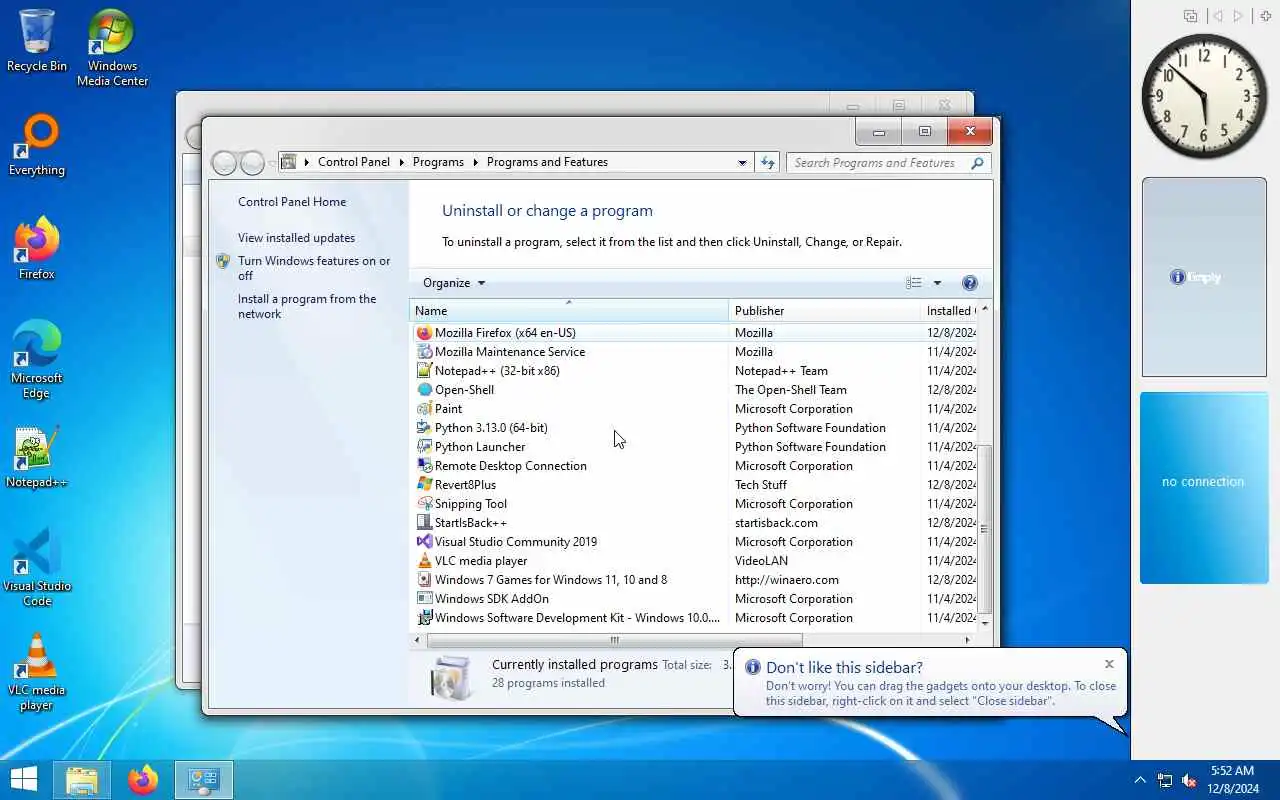Expand the address bar history dropdown

[x=742, y=162]
